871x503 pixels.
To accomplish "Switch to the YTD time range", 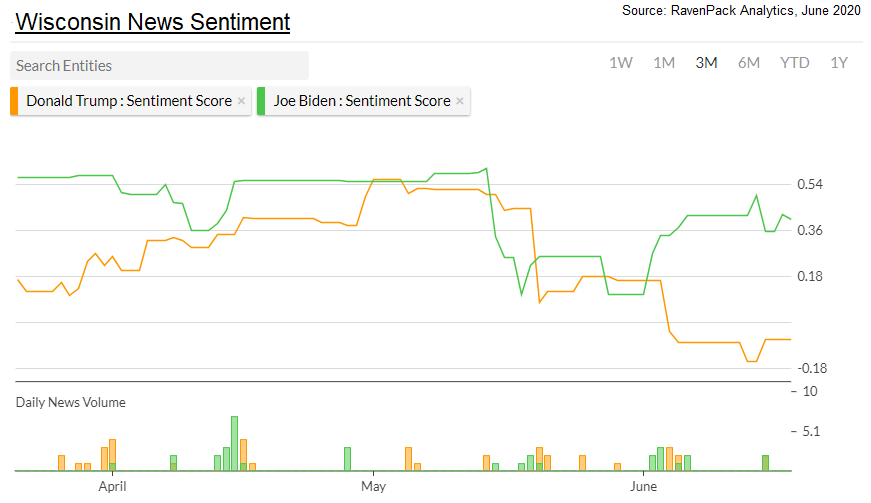I will coord(795,63).
